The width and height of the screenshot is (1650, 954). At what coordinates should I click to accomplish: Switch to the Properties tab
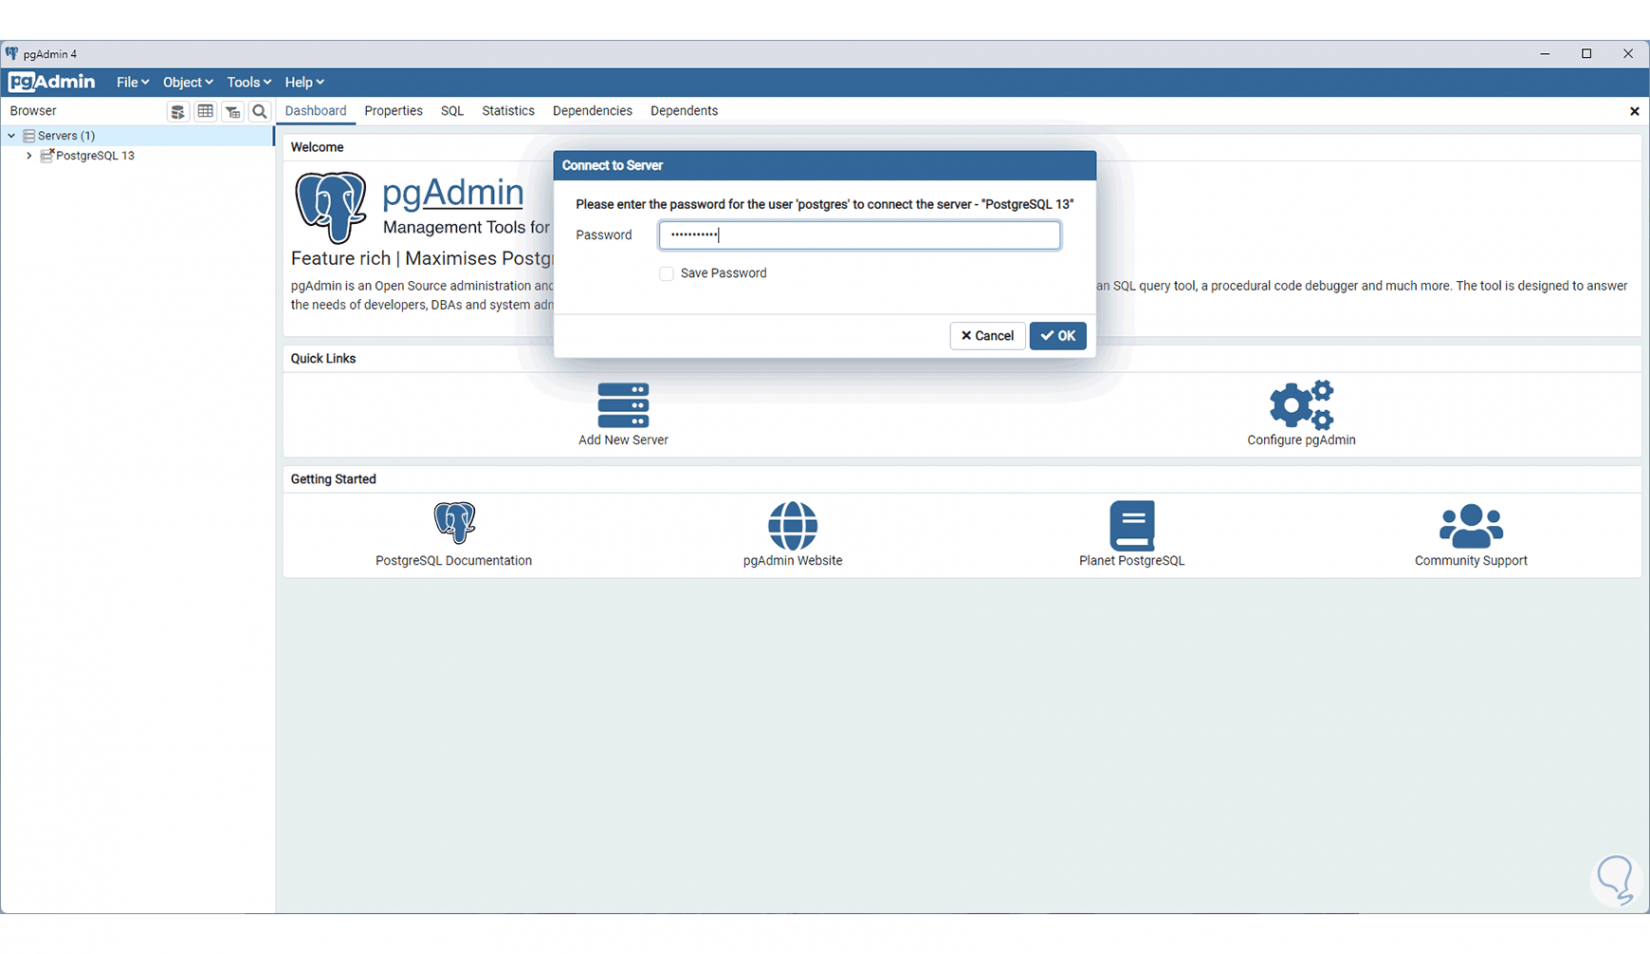pyautogui.click(x=393, y=111)
